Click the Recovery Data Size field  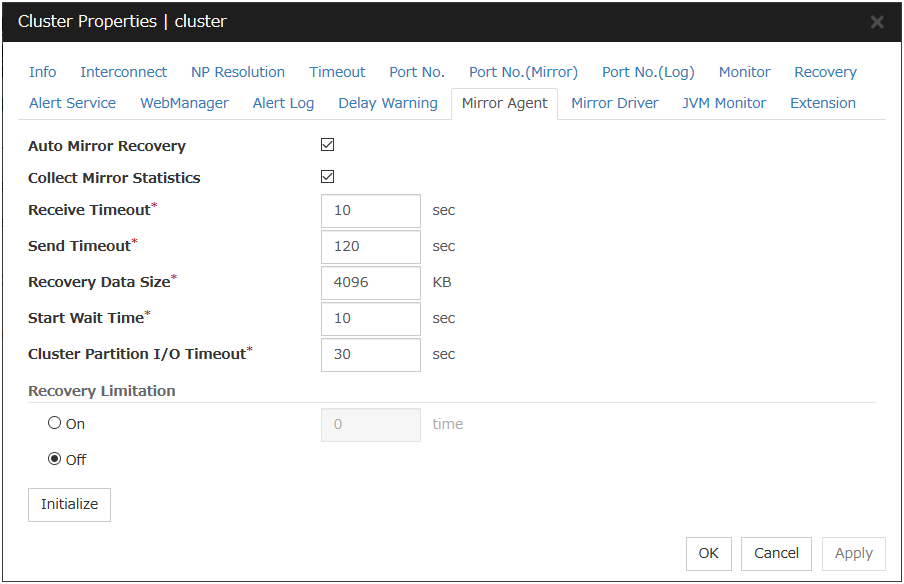[371, 283]
